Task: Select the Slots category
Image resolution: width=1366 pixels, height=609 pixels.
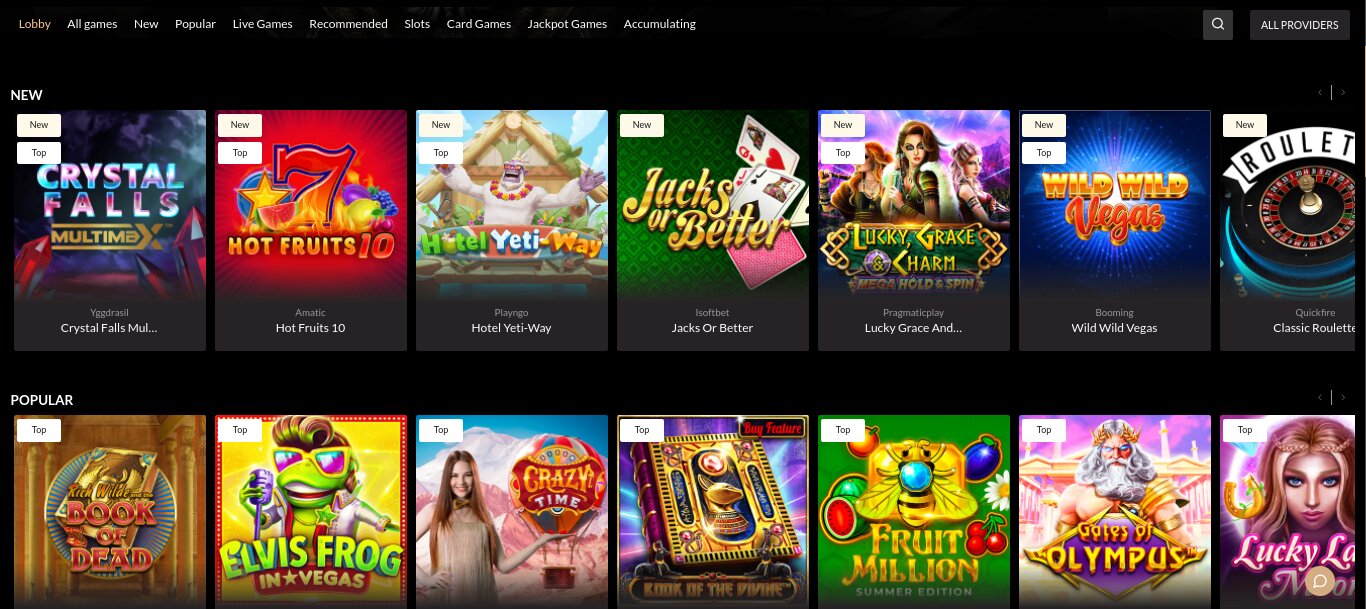Action: coord(417,24)
